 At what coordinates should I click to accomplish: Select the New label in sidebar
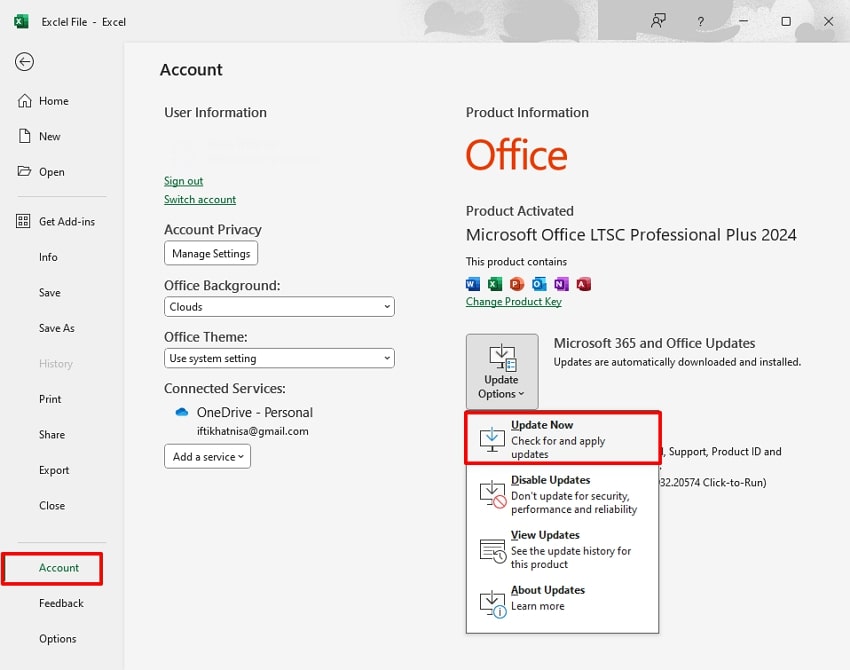(50, 137)
